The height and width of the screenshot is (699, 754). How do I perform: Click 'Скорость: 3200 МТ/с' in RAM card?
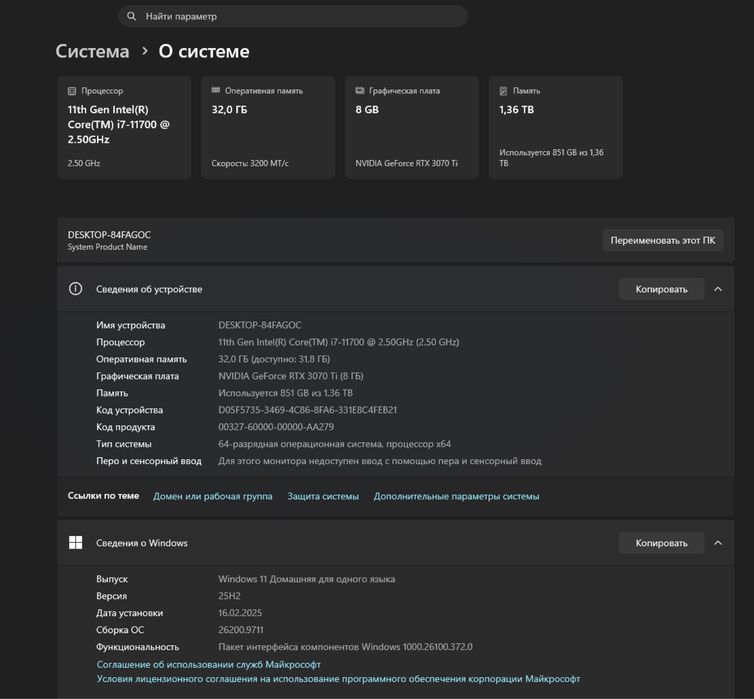coord(250,163)
